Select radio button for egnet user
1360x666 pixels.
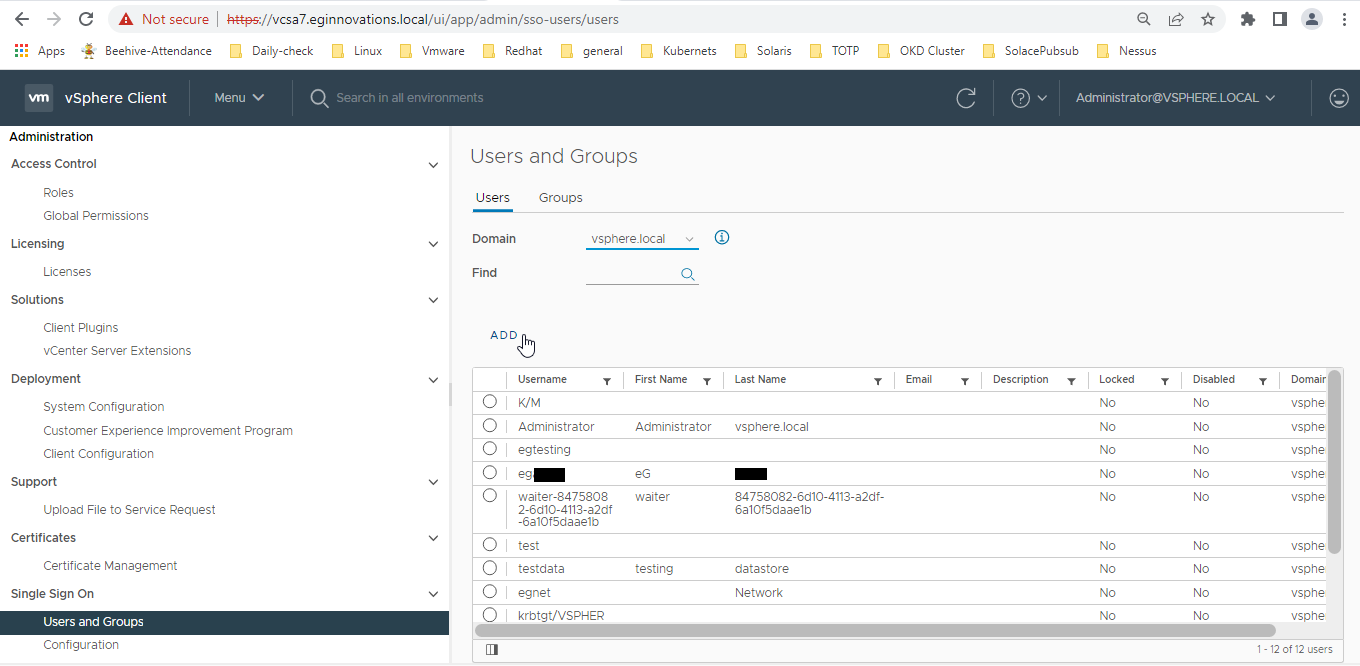(x=489, y=591)
